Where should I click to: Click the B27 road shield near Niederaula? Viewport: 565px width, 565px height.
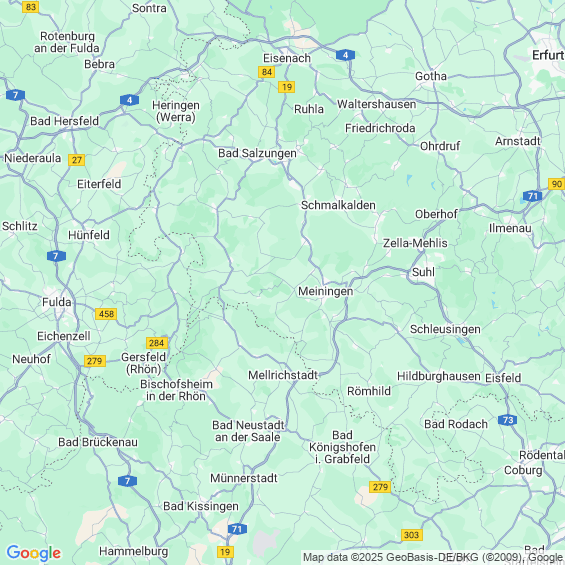point(76,160)
